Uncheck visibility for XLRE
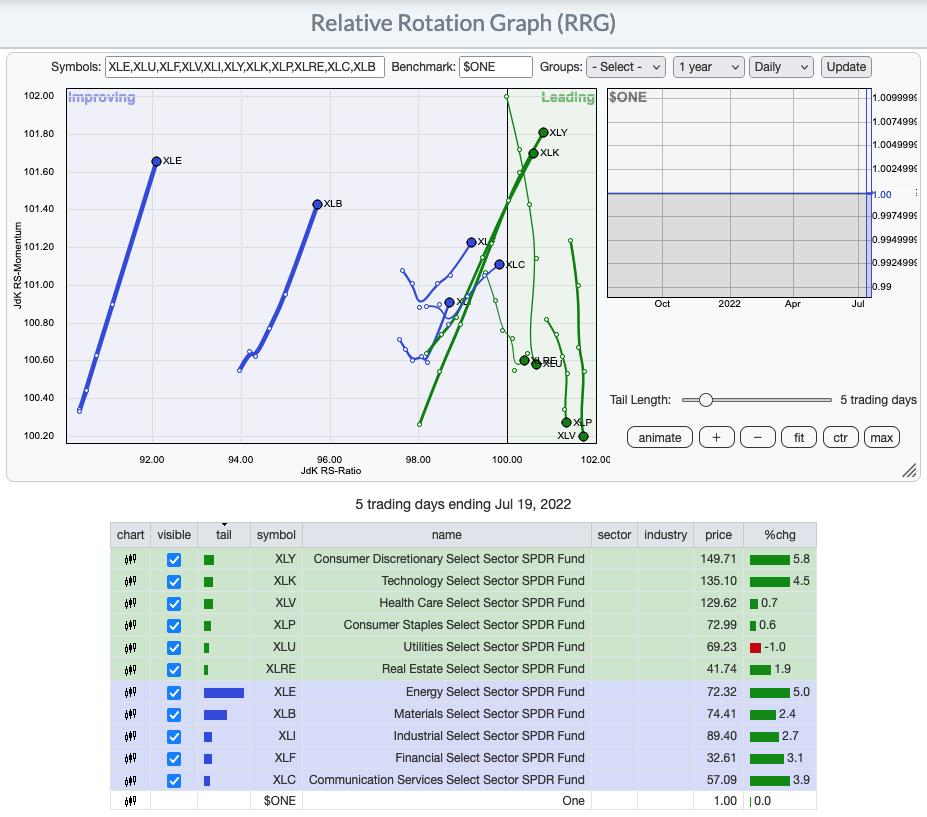The height and width of the screenshot is (817, 927). click(174, 670)
